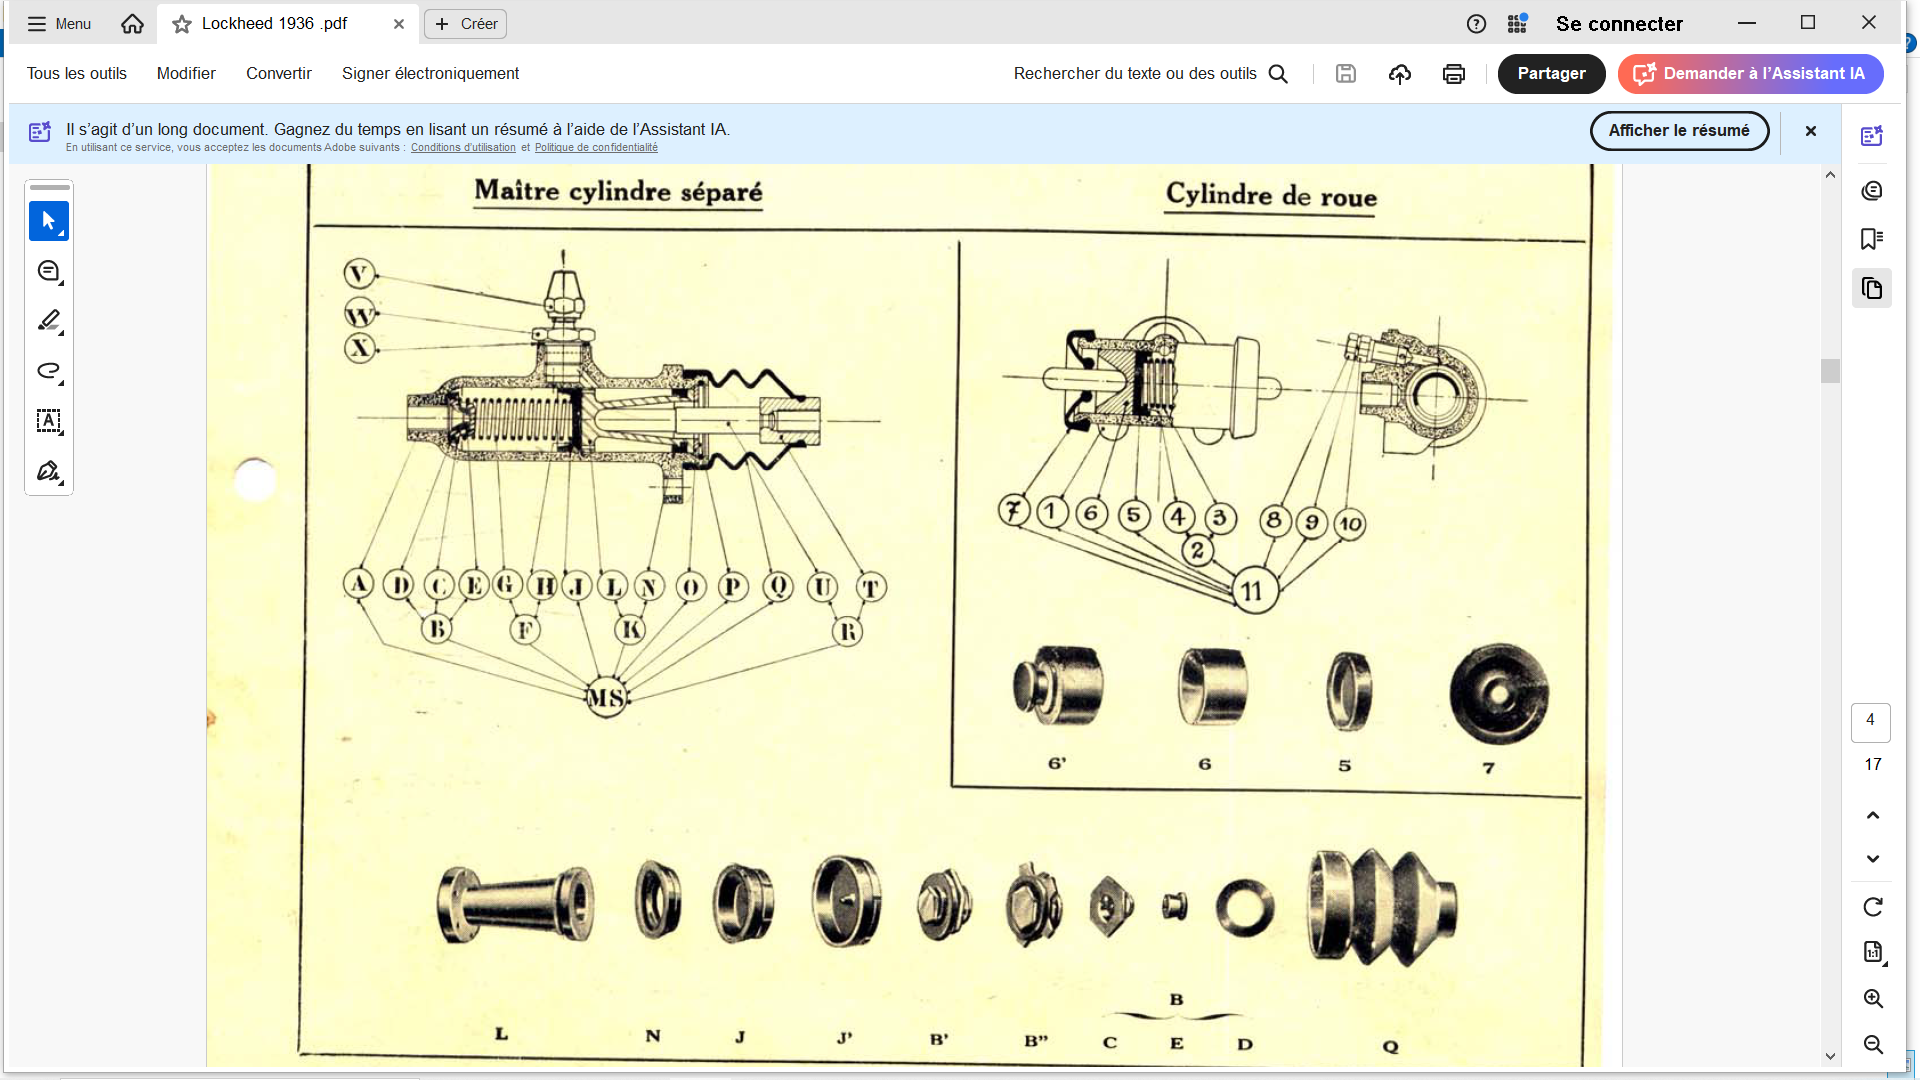
Task: Click the print document icon
Action: point(1453,74)
